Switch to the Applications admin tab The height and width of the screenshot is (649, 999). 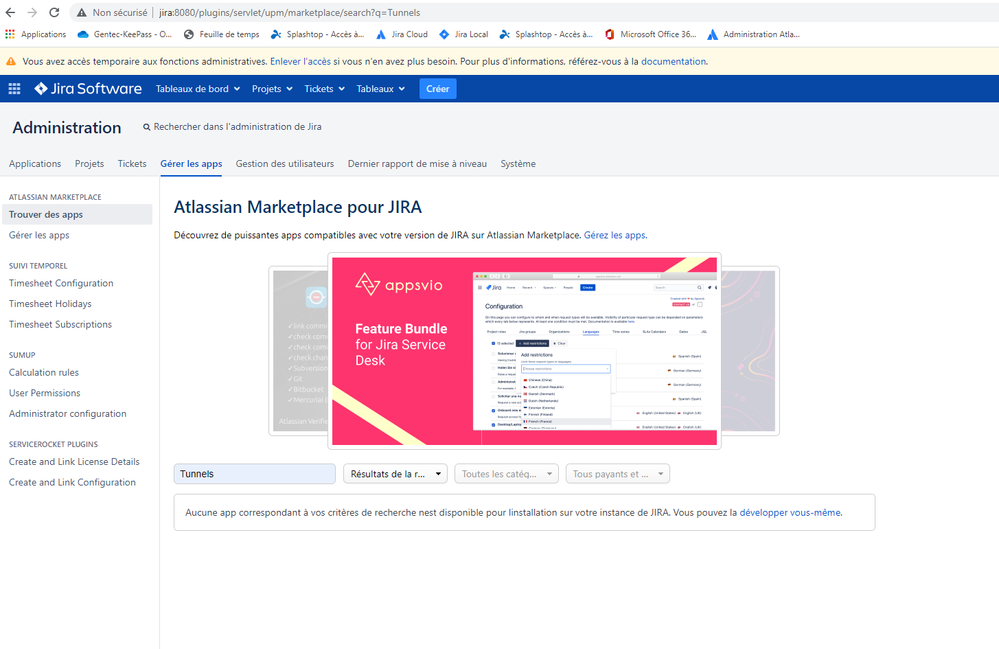tap(35, 164)
